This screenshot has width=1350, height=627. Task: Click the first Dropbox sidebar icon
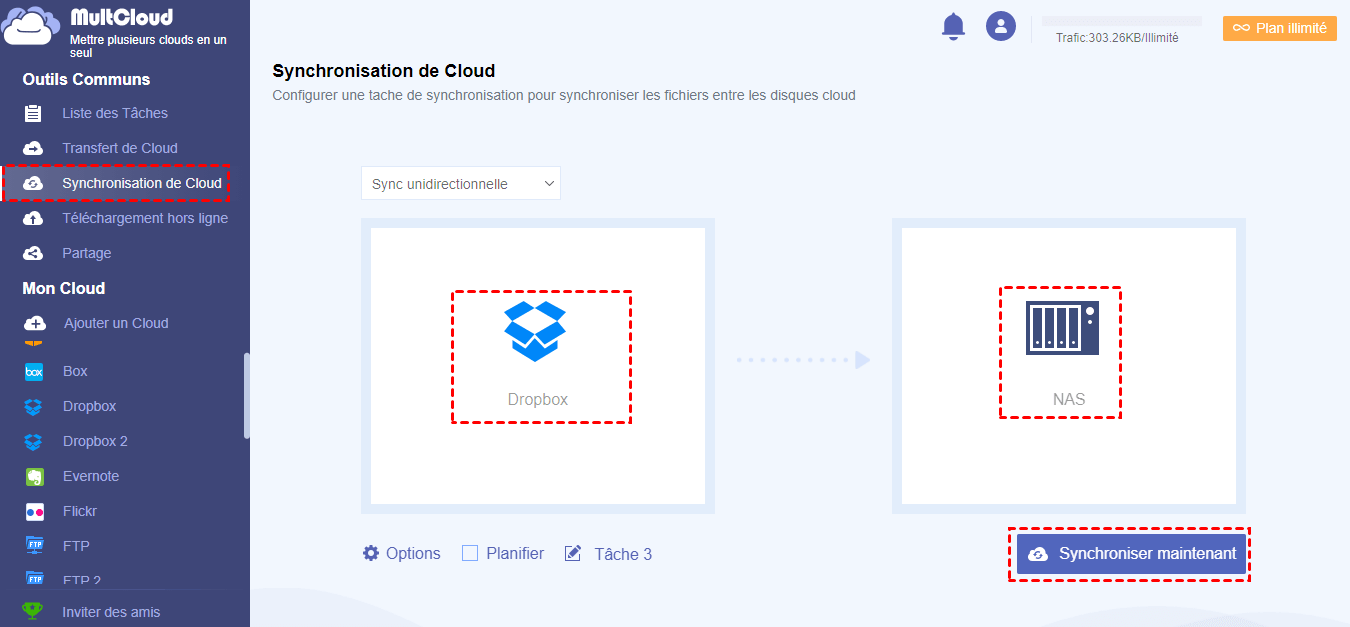pyautogui.click(x=34, y=406)
